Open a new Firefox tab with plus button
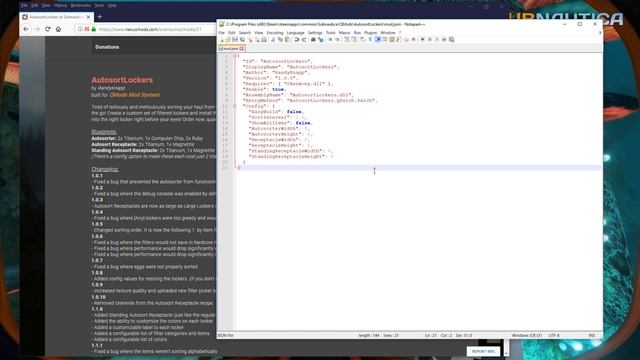 click(x=100, y=17)
